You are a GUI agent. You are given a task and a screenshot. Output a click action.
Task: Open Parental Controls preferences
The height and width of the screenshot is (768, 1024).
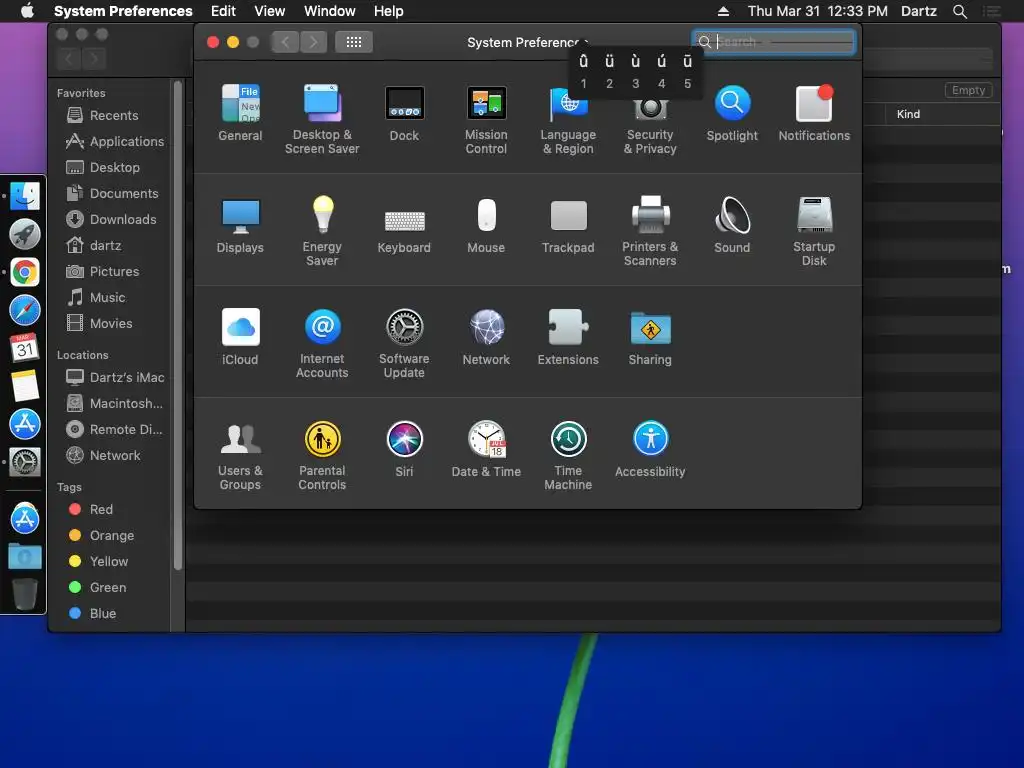322,456
